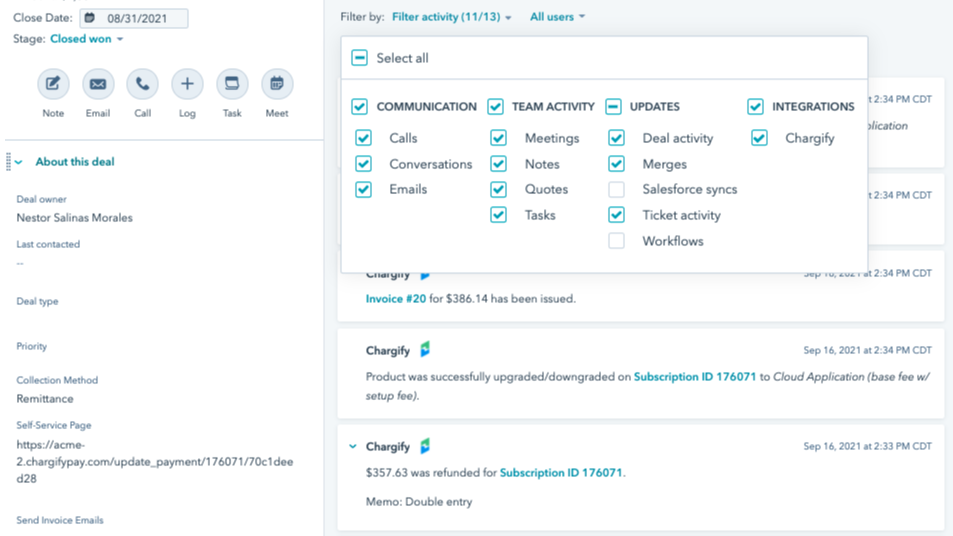Enable the Salesforce syncs checkbox

pyautogui.click(x=617, y=189)
